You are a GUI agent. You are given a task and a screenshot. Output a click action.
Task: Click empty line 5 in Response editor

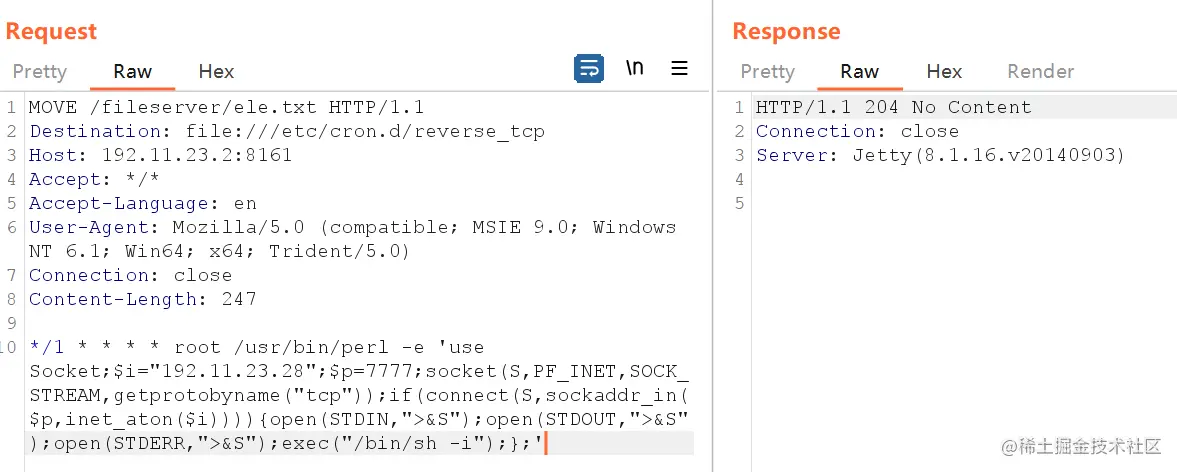(x=965, y=203)
